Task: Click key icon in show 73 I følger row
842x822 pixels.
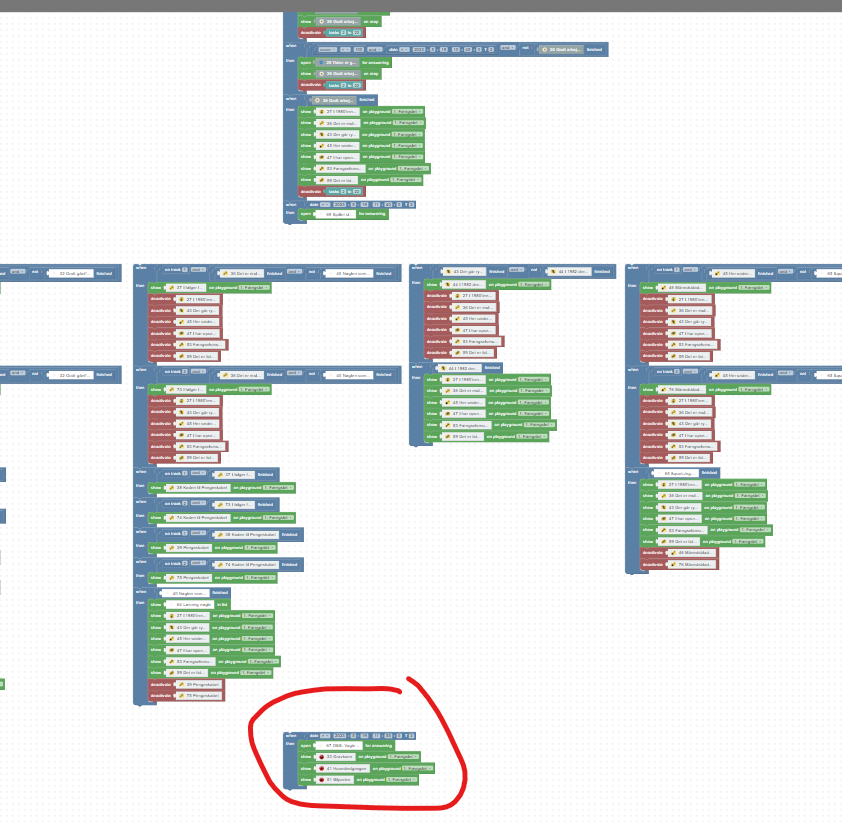Action: [x=172, y=389]
